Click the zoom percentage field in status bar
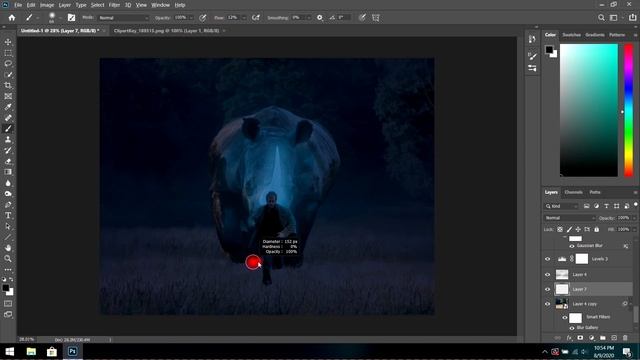Viewport: 640px width, 360px height. pos(27,339)
